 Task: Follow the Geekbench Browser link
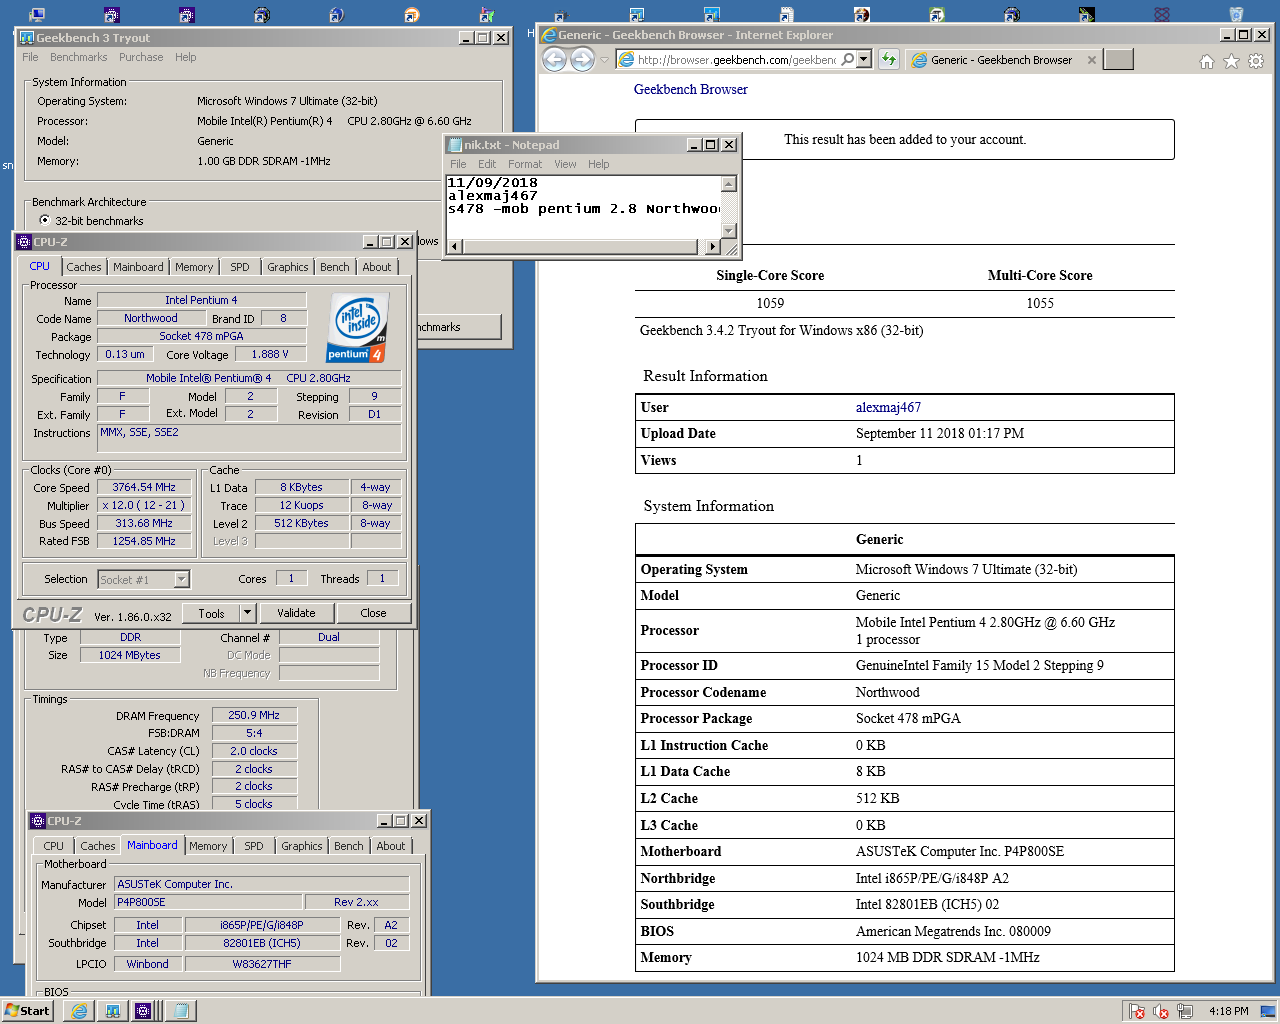coord(691,89)
